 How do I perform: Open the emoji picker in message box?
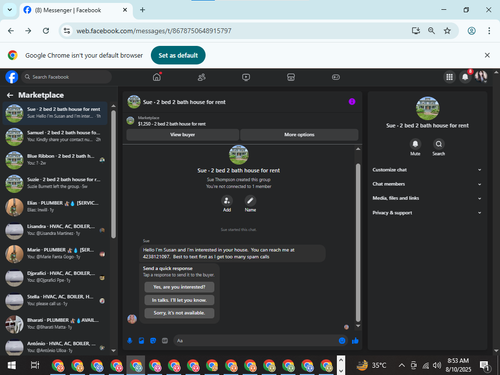[342, 341]
